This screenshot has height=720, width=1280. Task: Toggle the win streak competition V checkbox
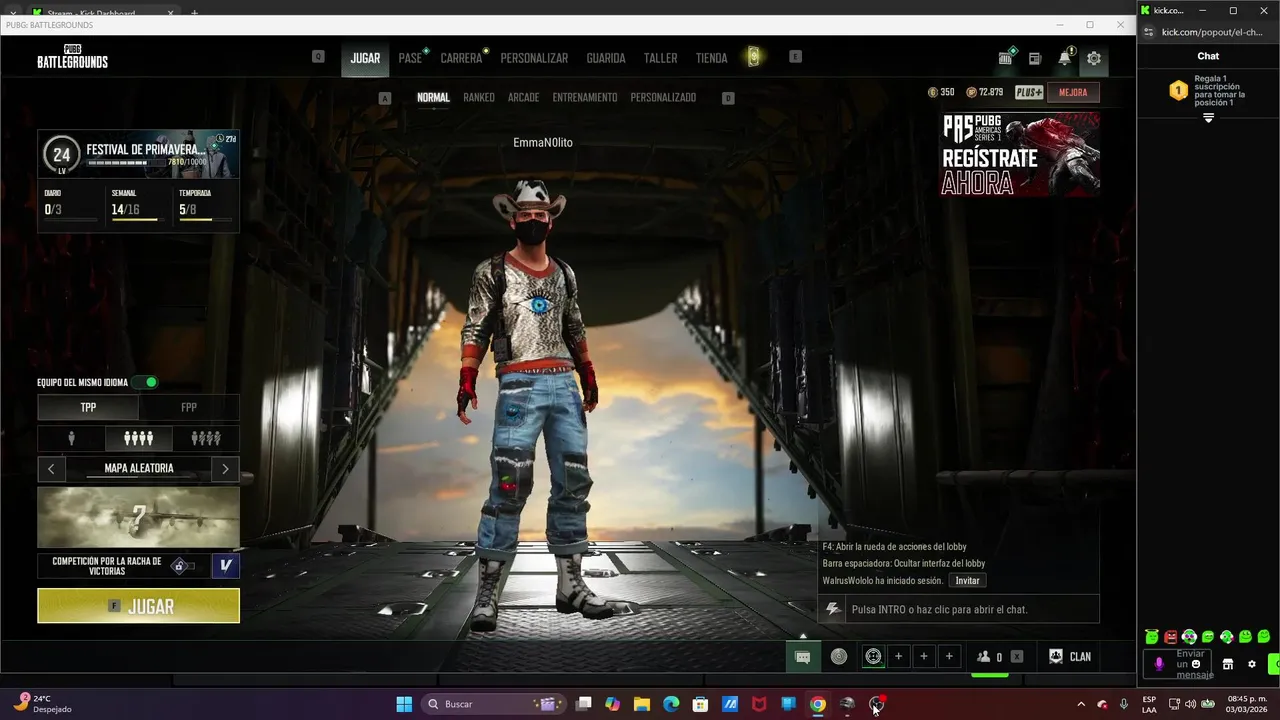tap(226, 566)
